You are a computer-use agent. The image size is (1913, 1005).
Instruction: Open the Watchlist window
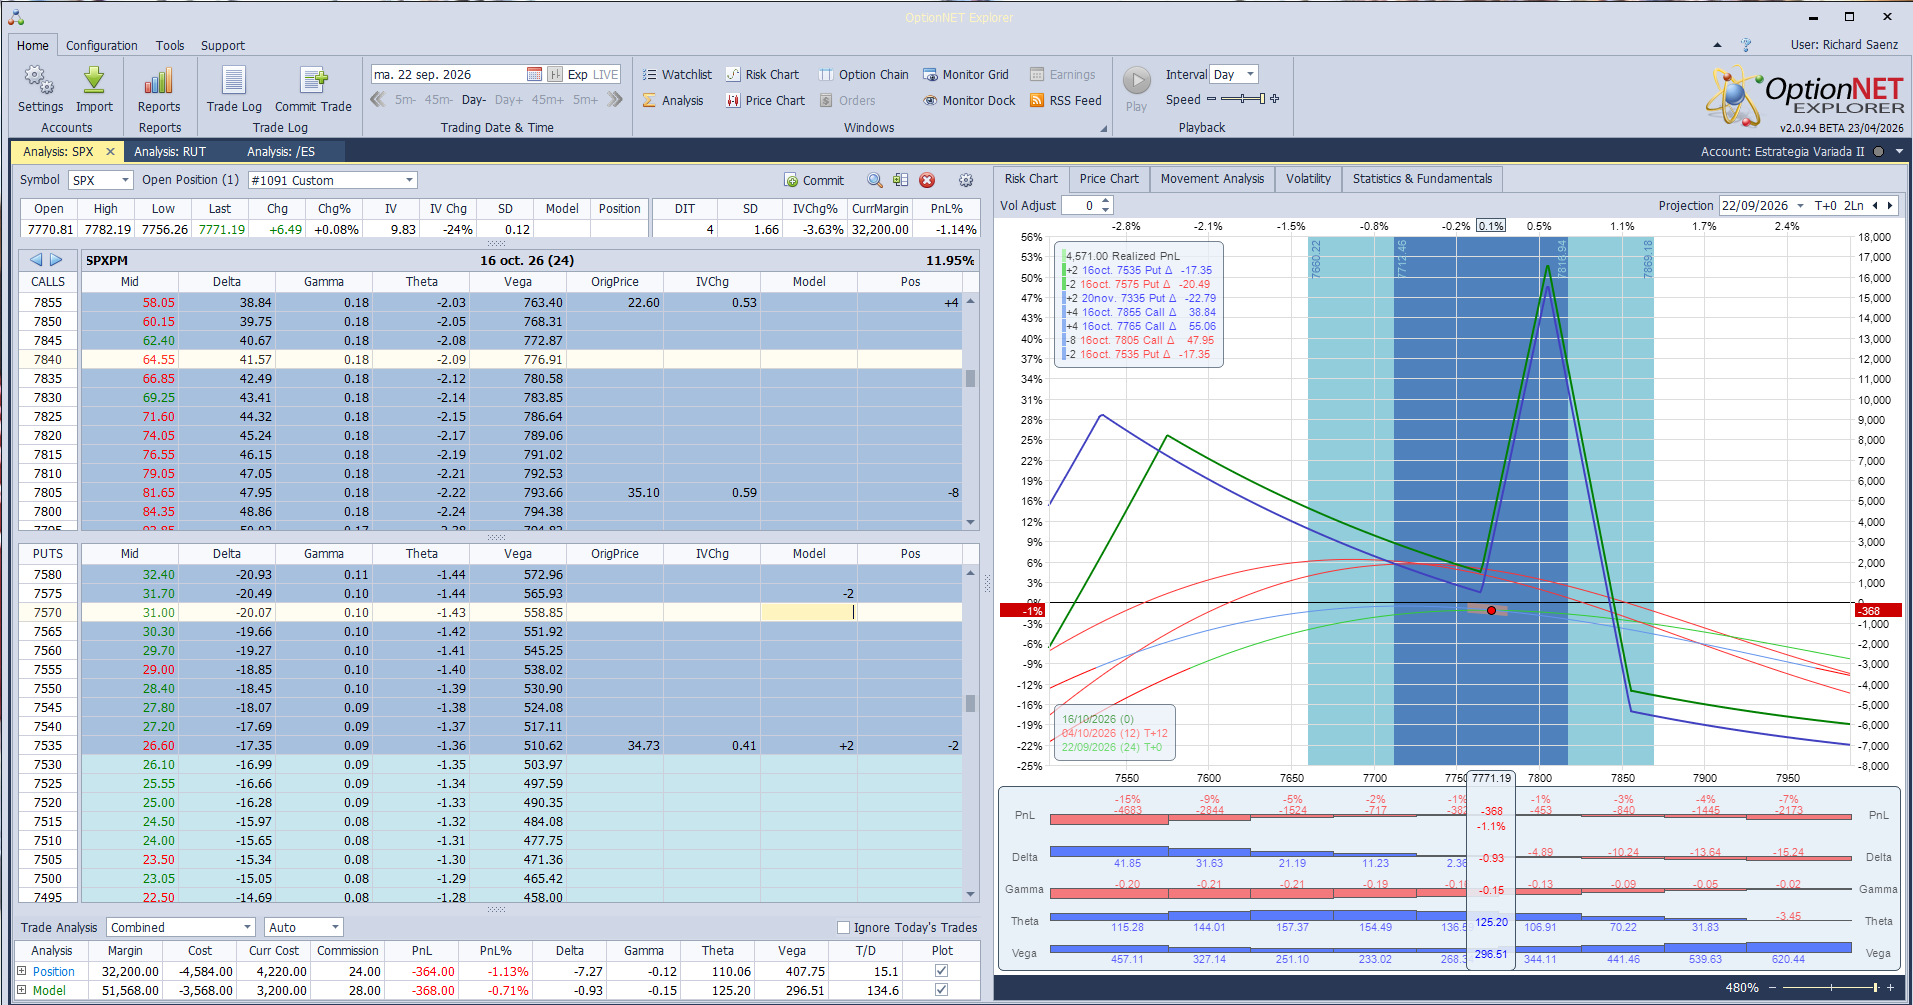tap(677, 74)
